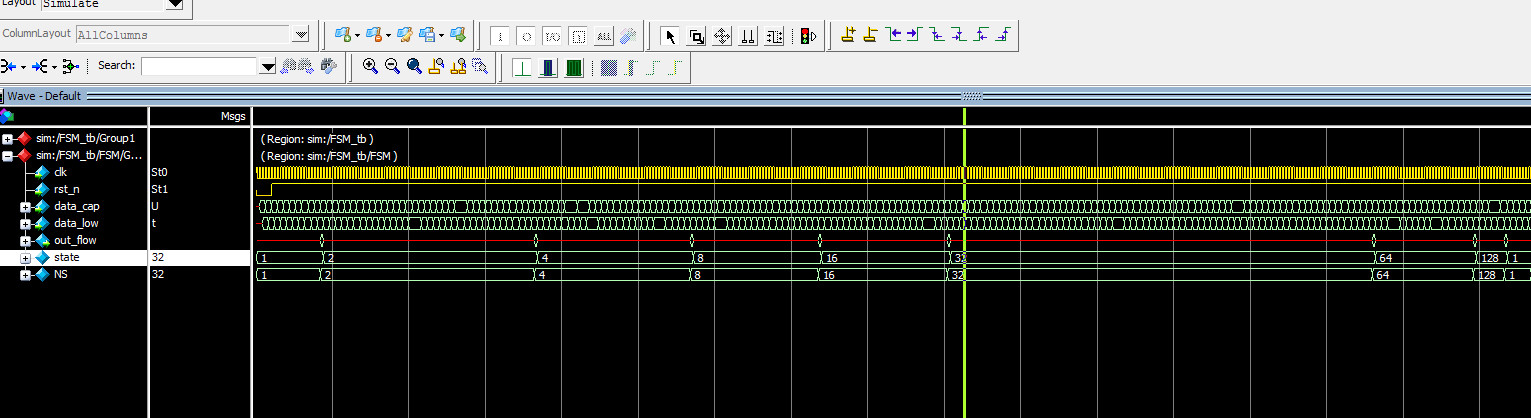1531x418 pixels.
Task: Expand the sim:/FSM_tb/Group1 tree node
Action: (8, 138)
